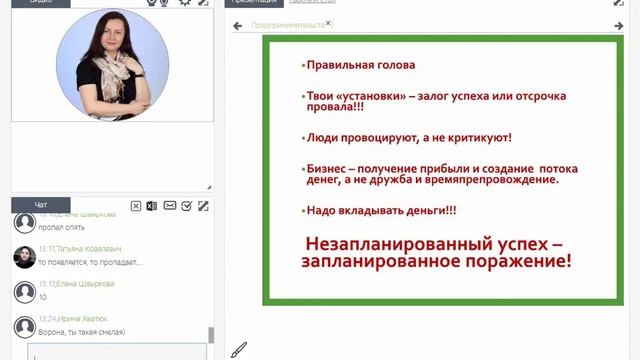Open the Чат tab
The height and width of the screenshot is (360, 640).
click(41, 205)
